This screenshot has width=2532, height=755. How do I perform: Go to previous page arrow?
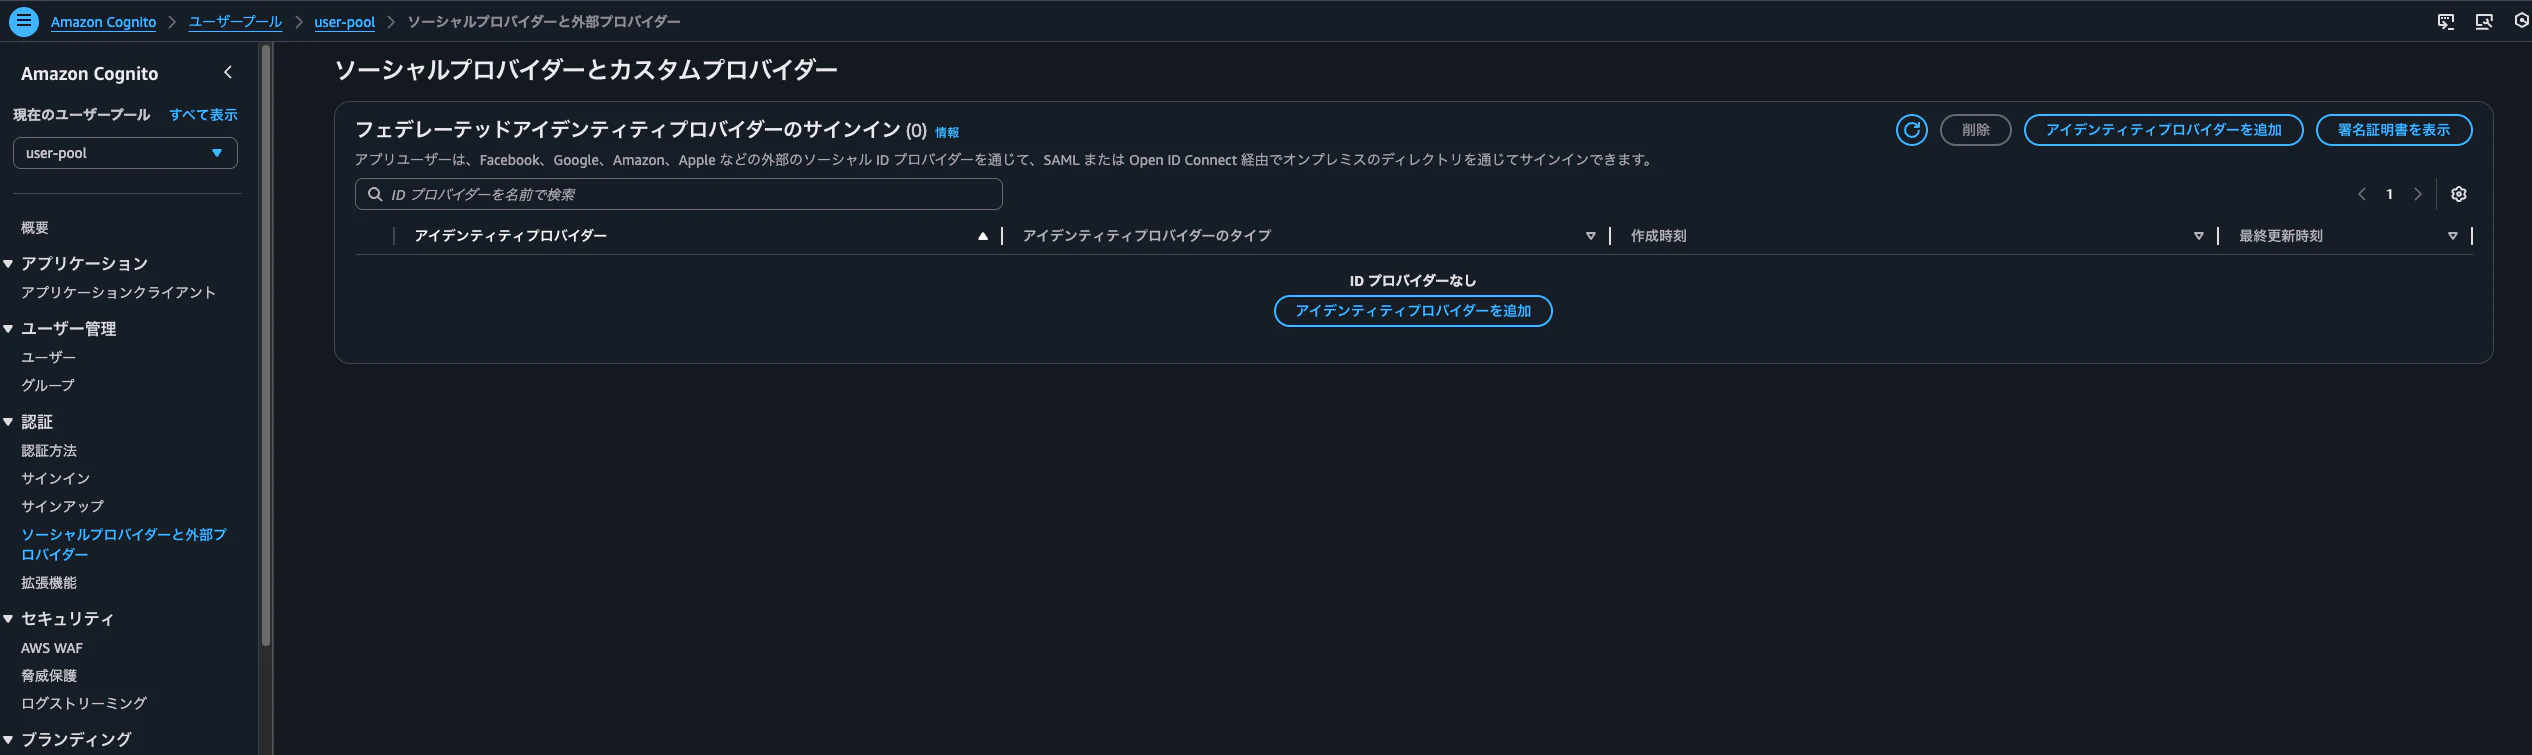(2362, 194)
